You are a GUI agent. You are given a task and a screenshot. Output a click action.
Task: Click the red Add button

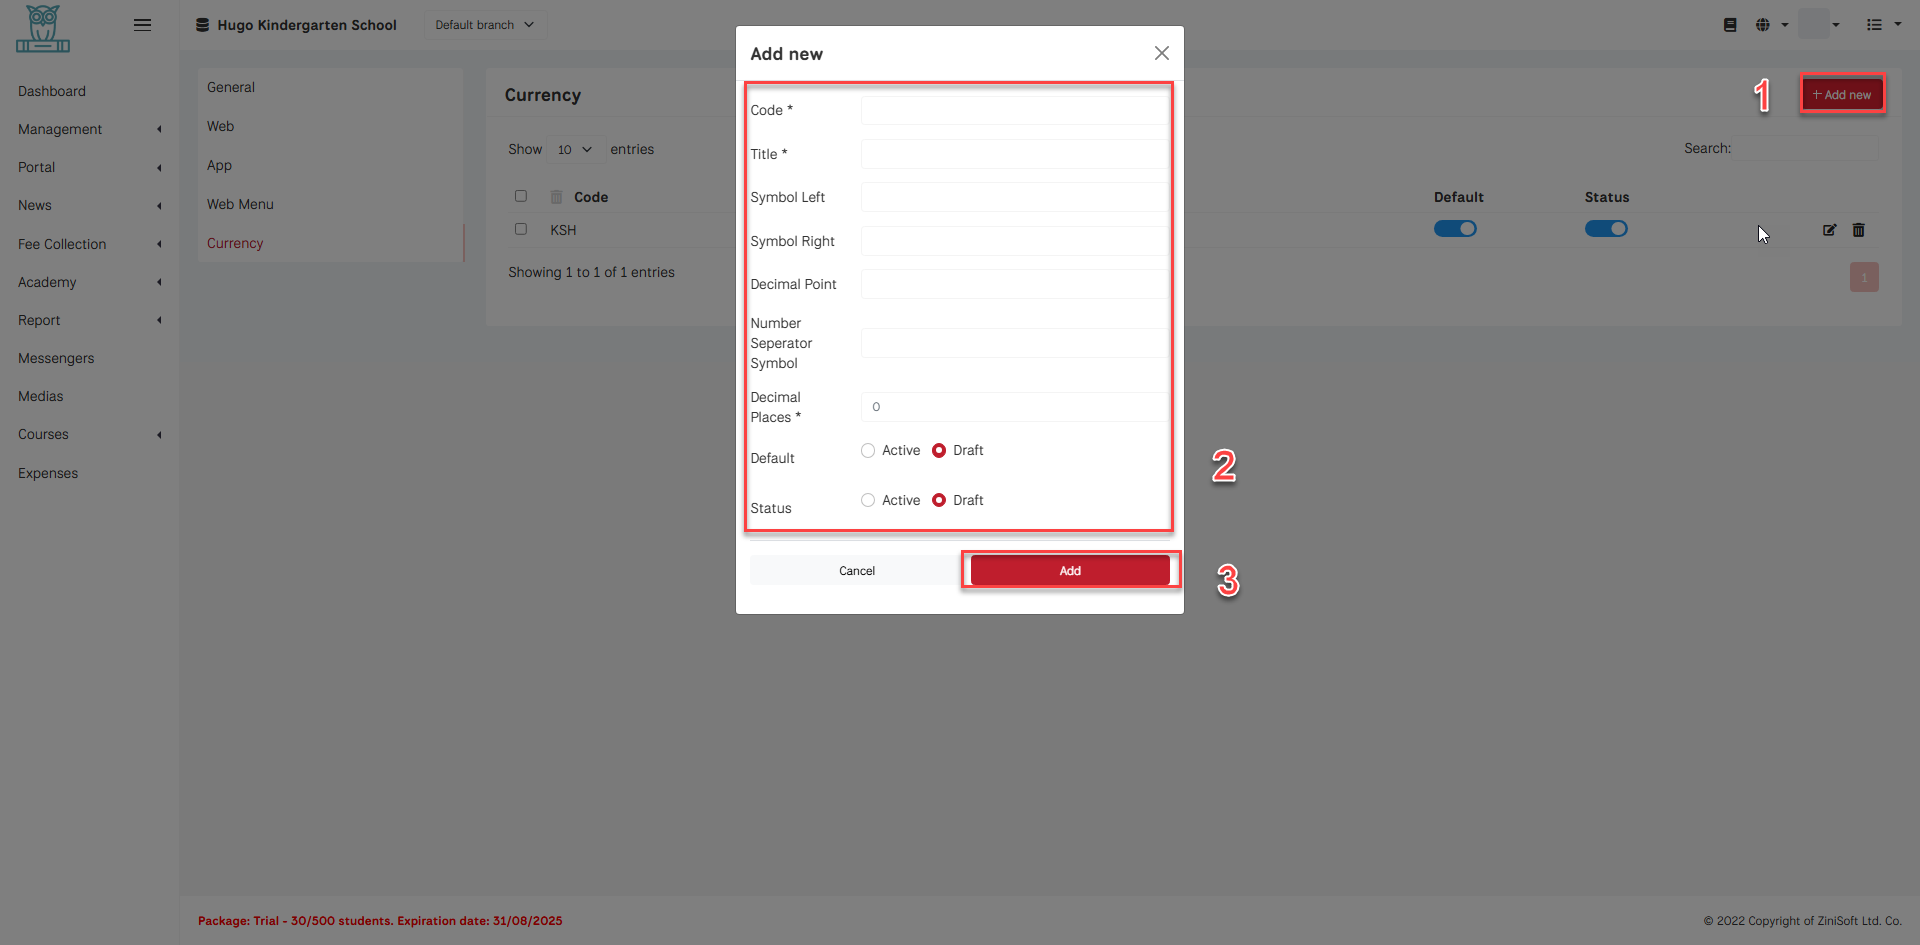(1069, 570)
